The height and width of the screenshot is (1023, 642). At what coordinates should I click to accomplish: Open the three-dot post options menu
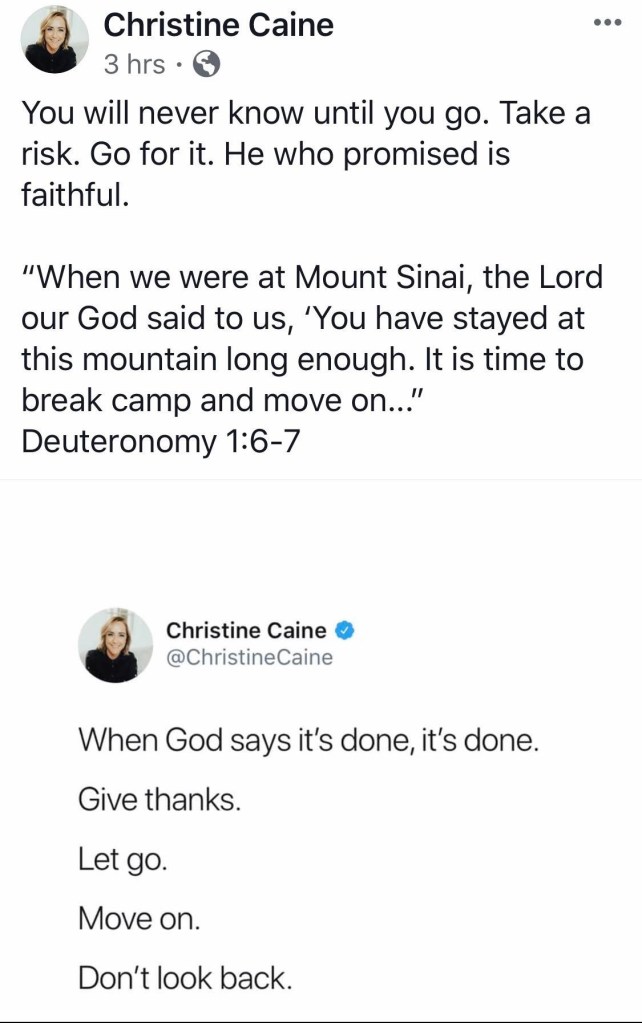[607, 22]
